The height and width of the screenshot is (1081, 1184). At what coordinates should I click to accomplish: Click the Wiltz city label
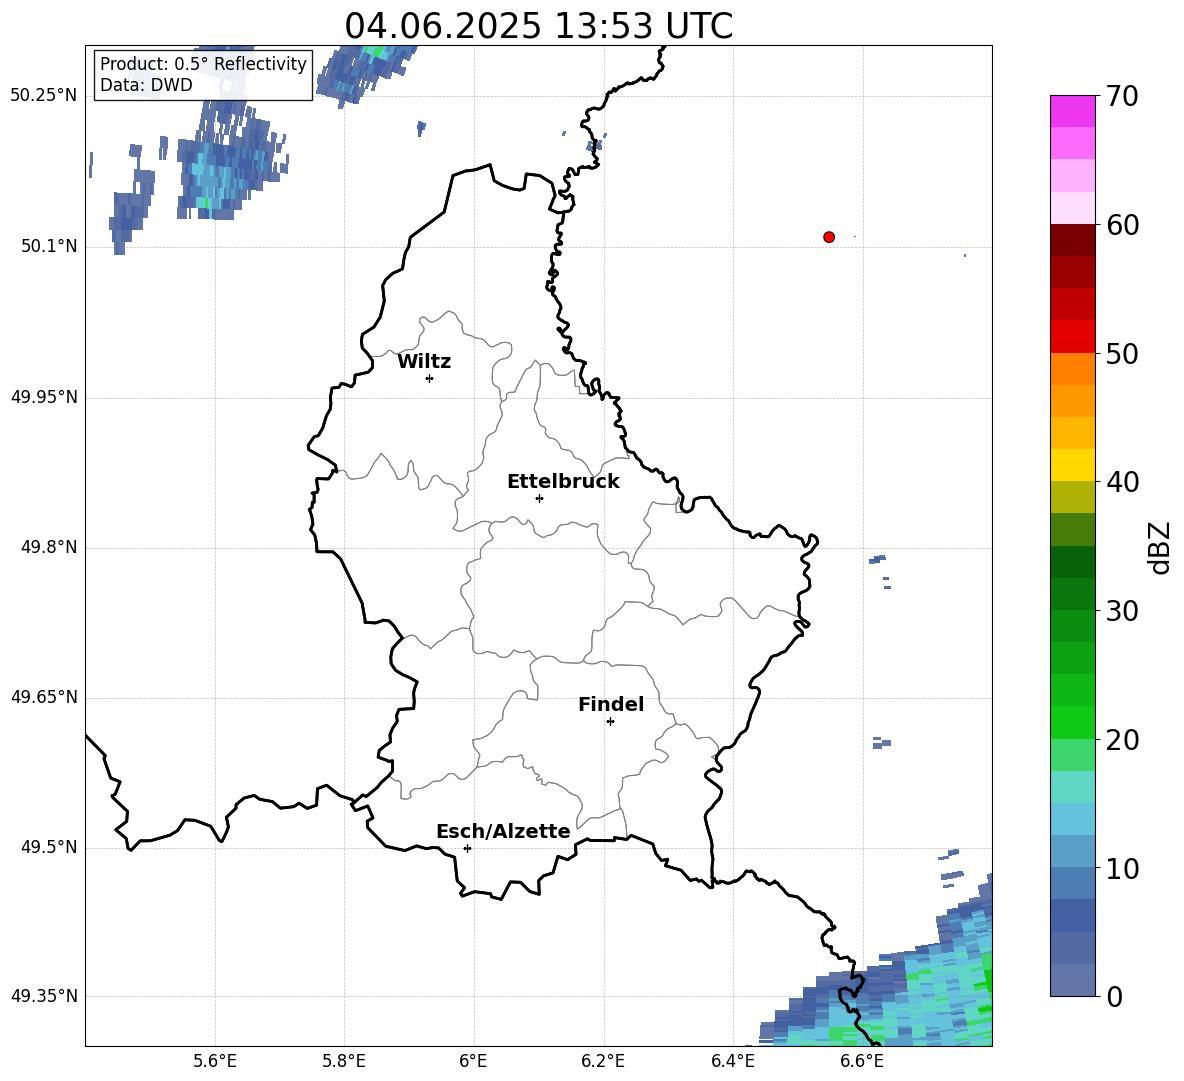(x=424, y=362)
